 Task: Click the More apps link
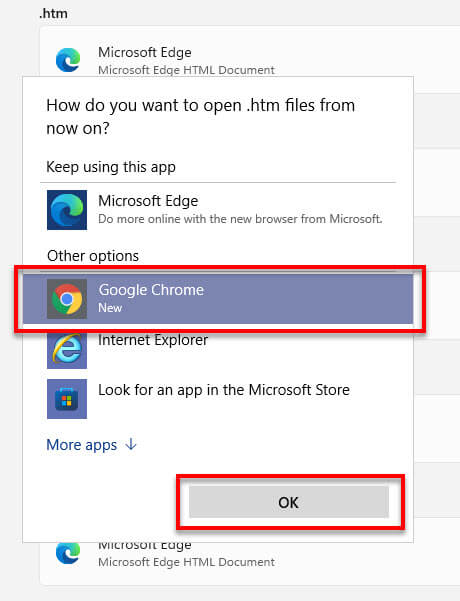point(82,445)
